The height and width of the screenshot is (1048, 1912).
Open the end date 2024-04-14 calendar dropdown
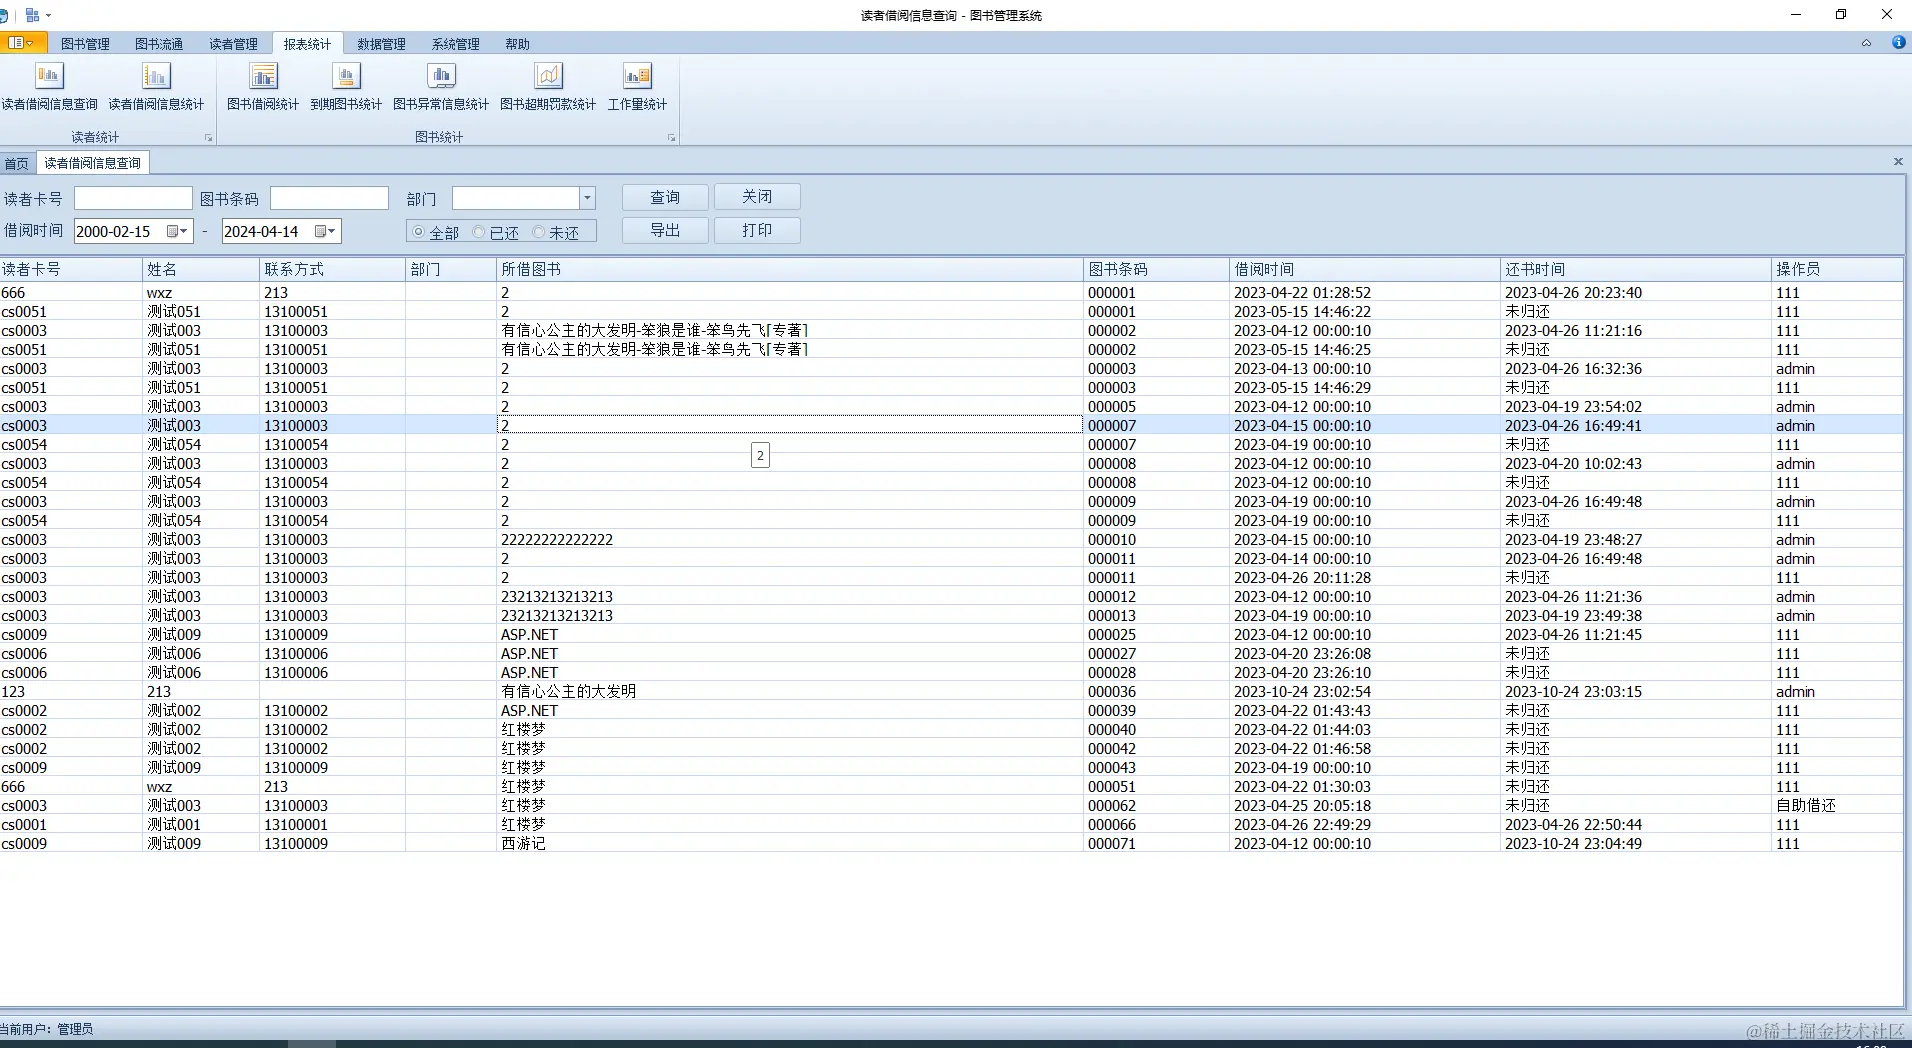326,231
